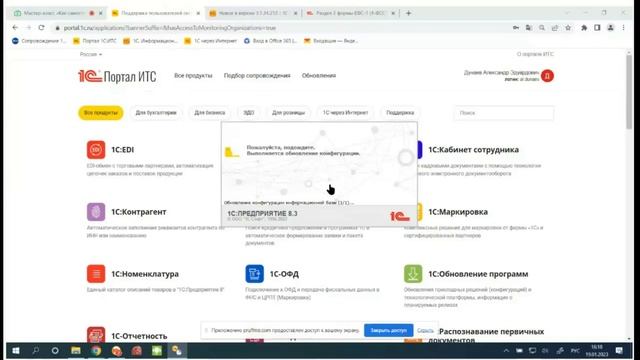Open the Обновления menu item

tap(319, 76)
